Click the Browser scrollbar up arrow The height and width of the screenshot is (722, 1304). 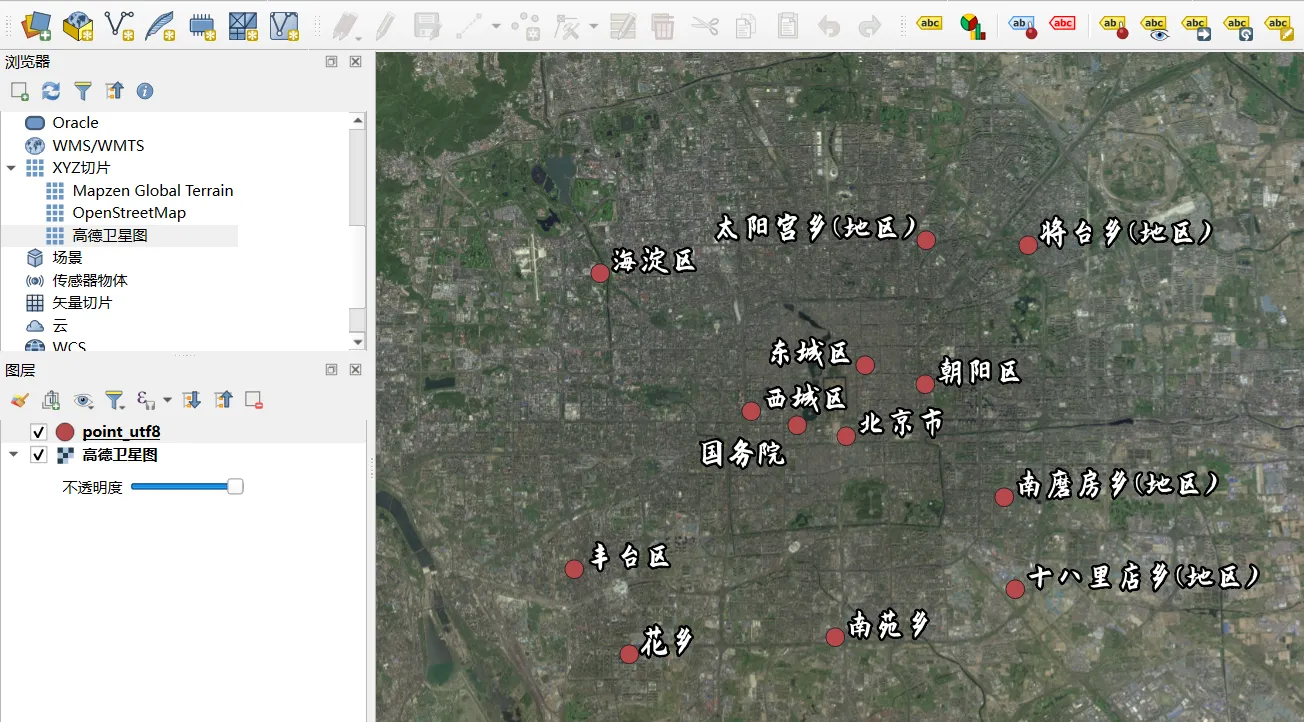(x=358, y=121)
